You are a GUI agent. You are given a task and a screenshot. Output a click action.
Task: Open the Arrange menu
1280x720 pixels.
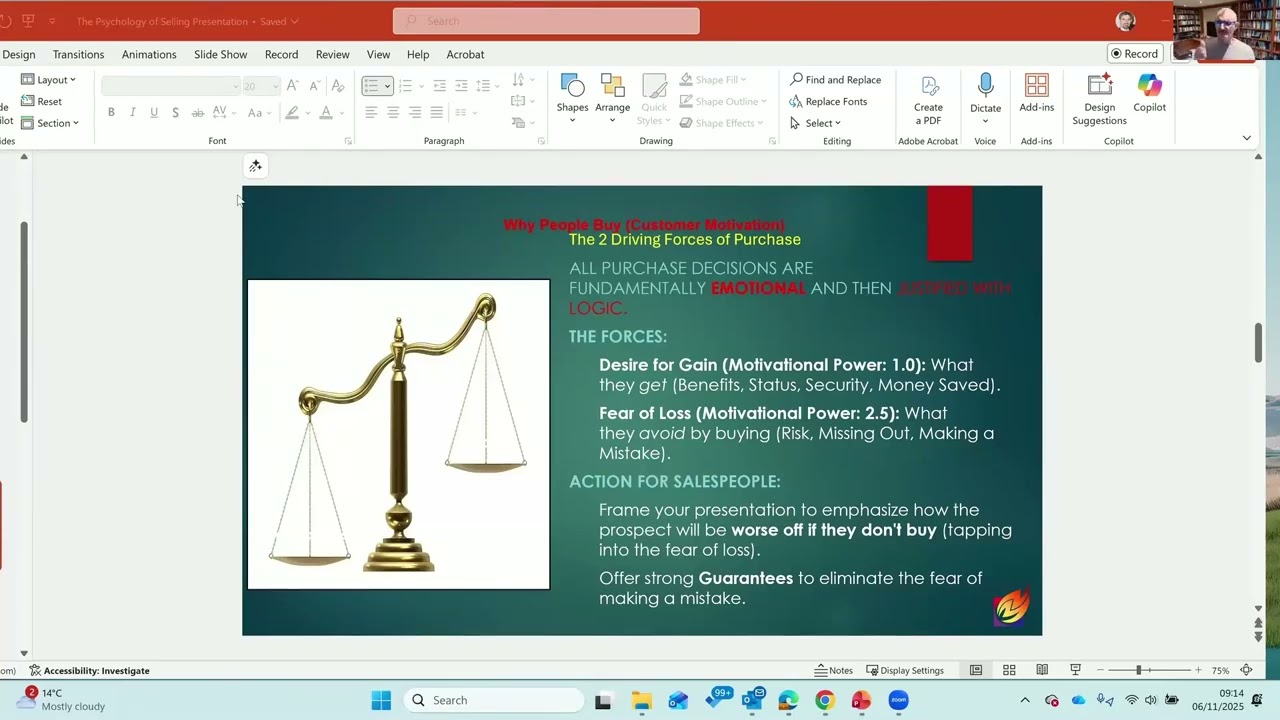612,98
